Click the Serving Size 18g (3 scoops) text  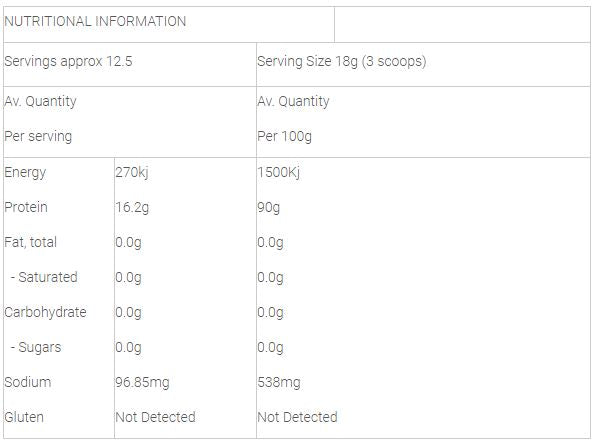pos(342,61)
